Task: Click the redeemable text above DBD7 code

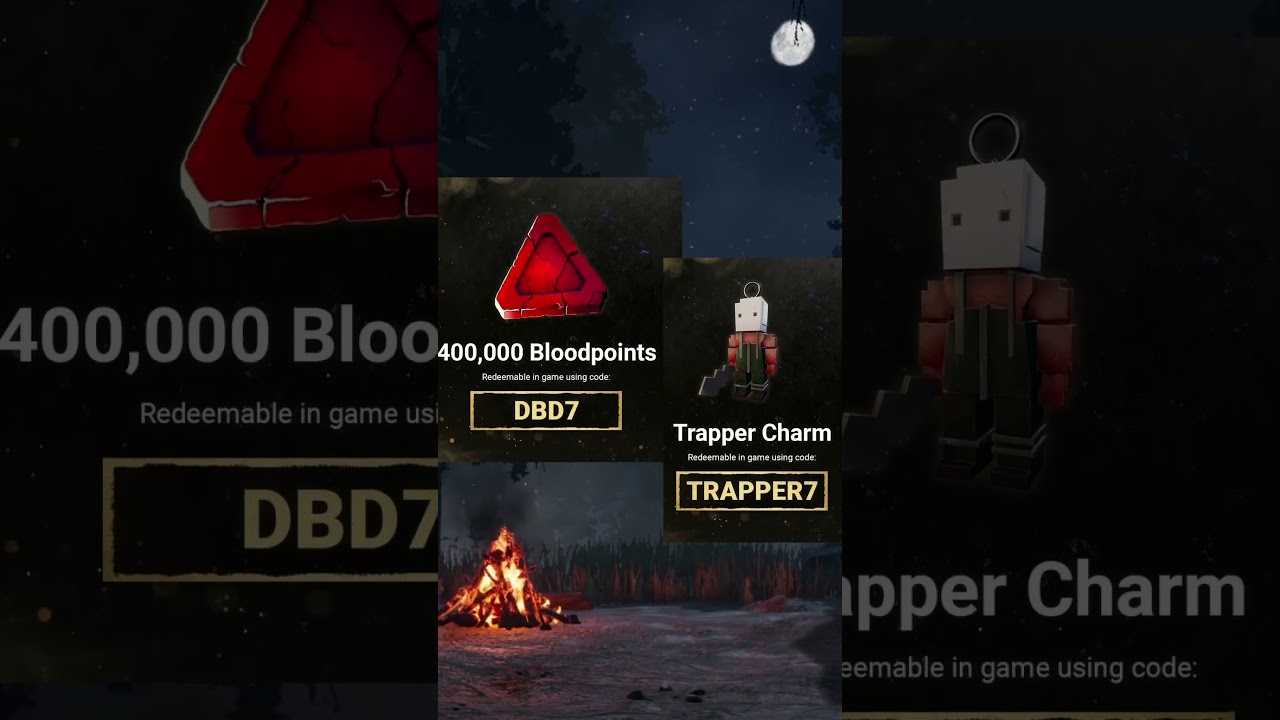Action: coord(546,377)
